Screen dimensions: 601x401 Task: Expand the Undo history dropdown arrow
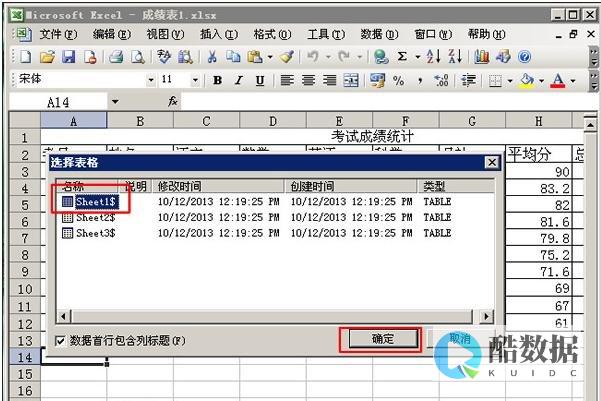pos(328,57)
